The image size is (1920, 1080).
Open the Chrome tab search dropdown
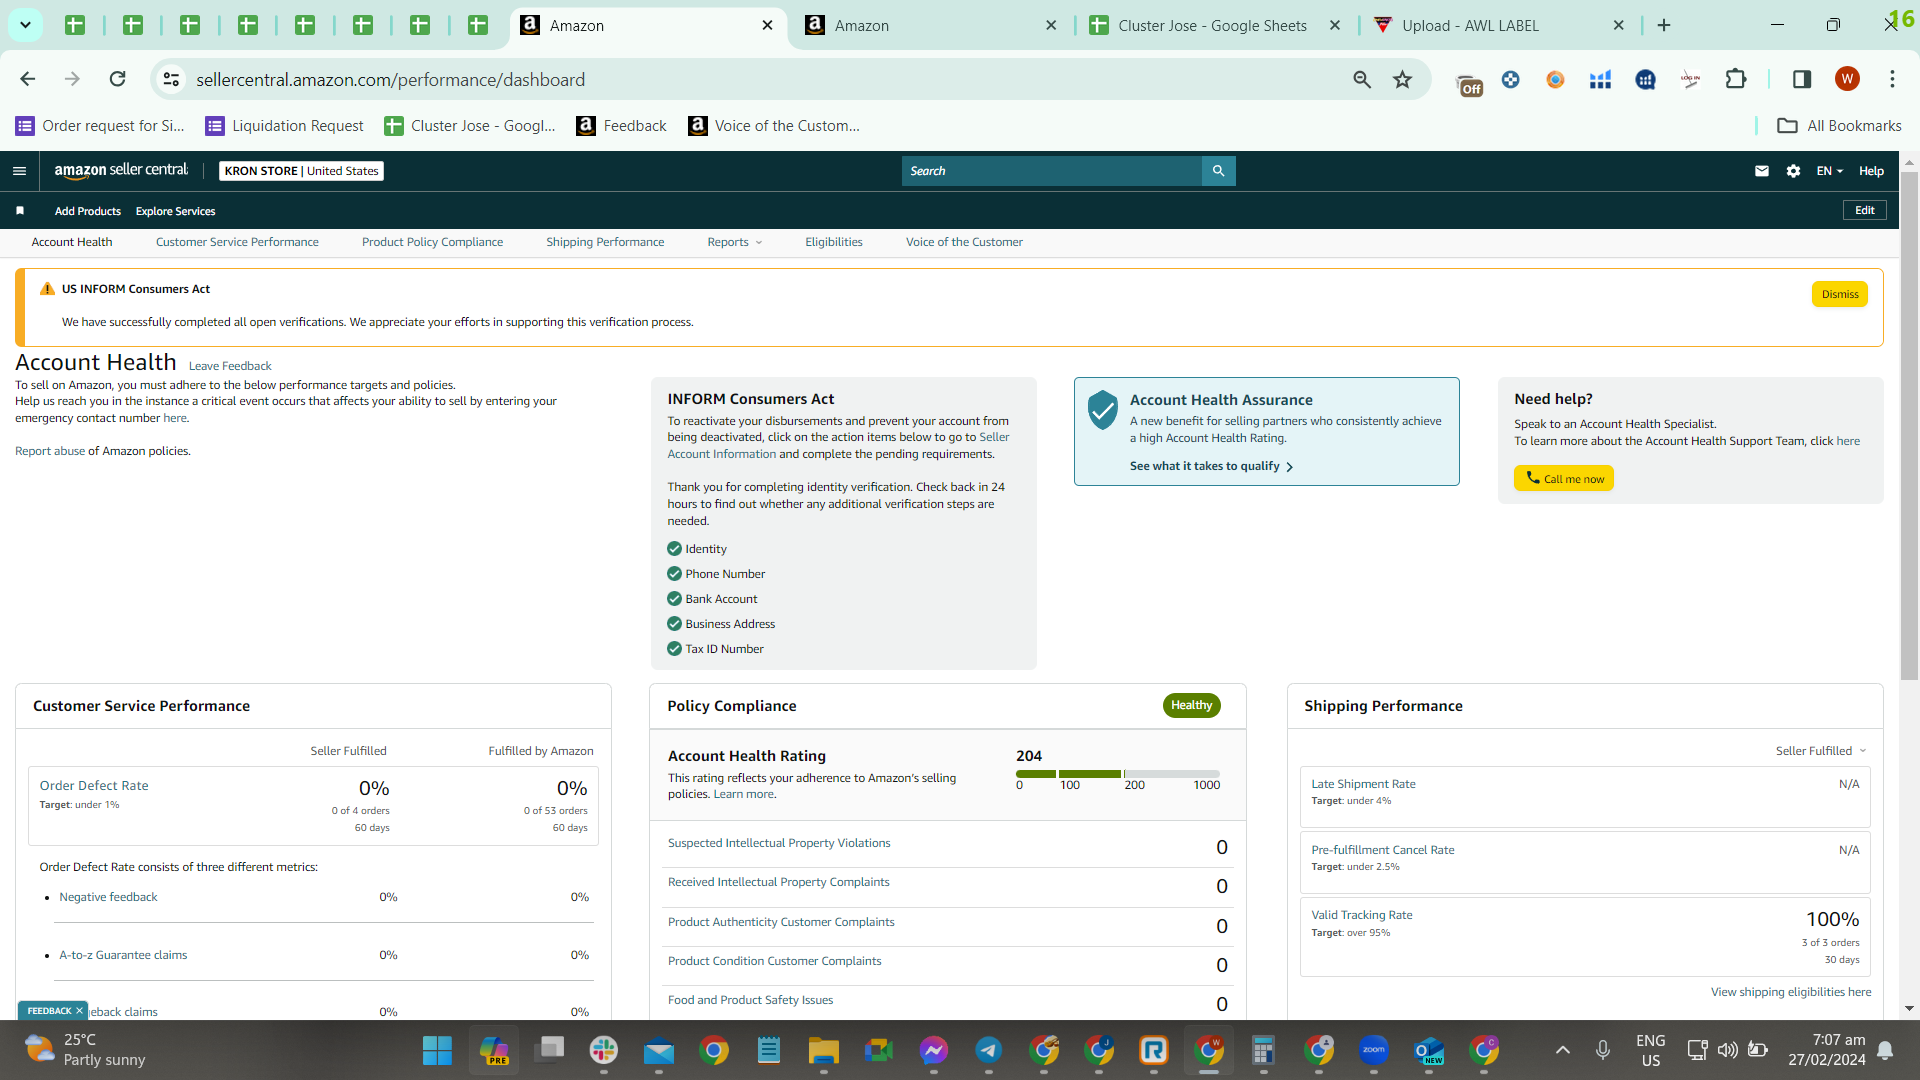[x=25, y=25]
